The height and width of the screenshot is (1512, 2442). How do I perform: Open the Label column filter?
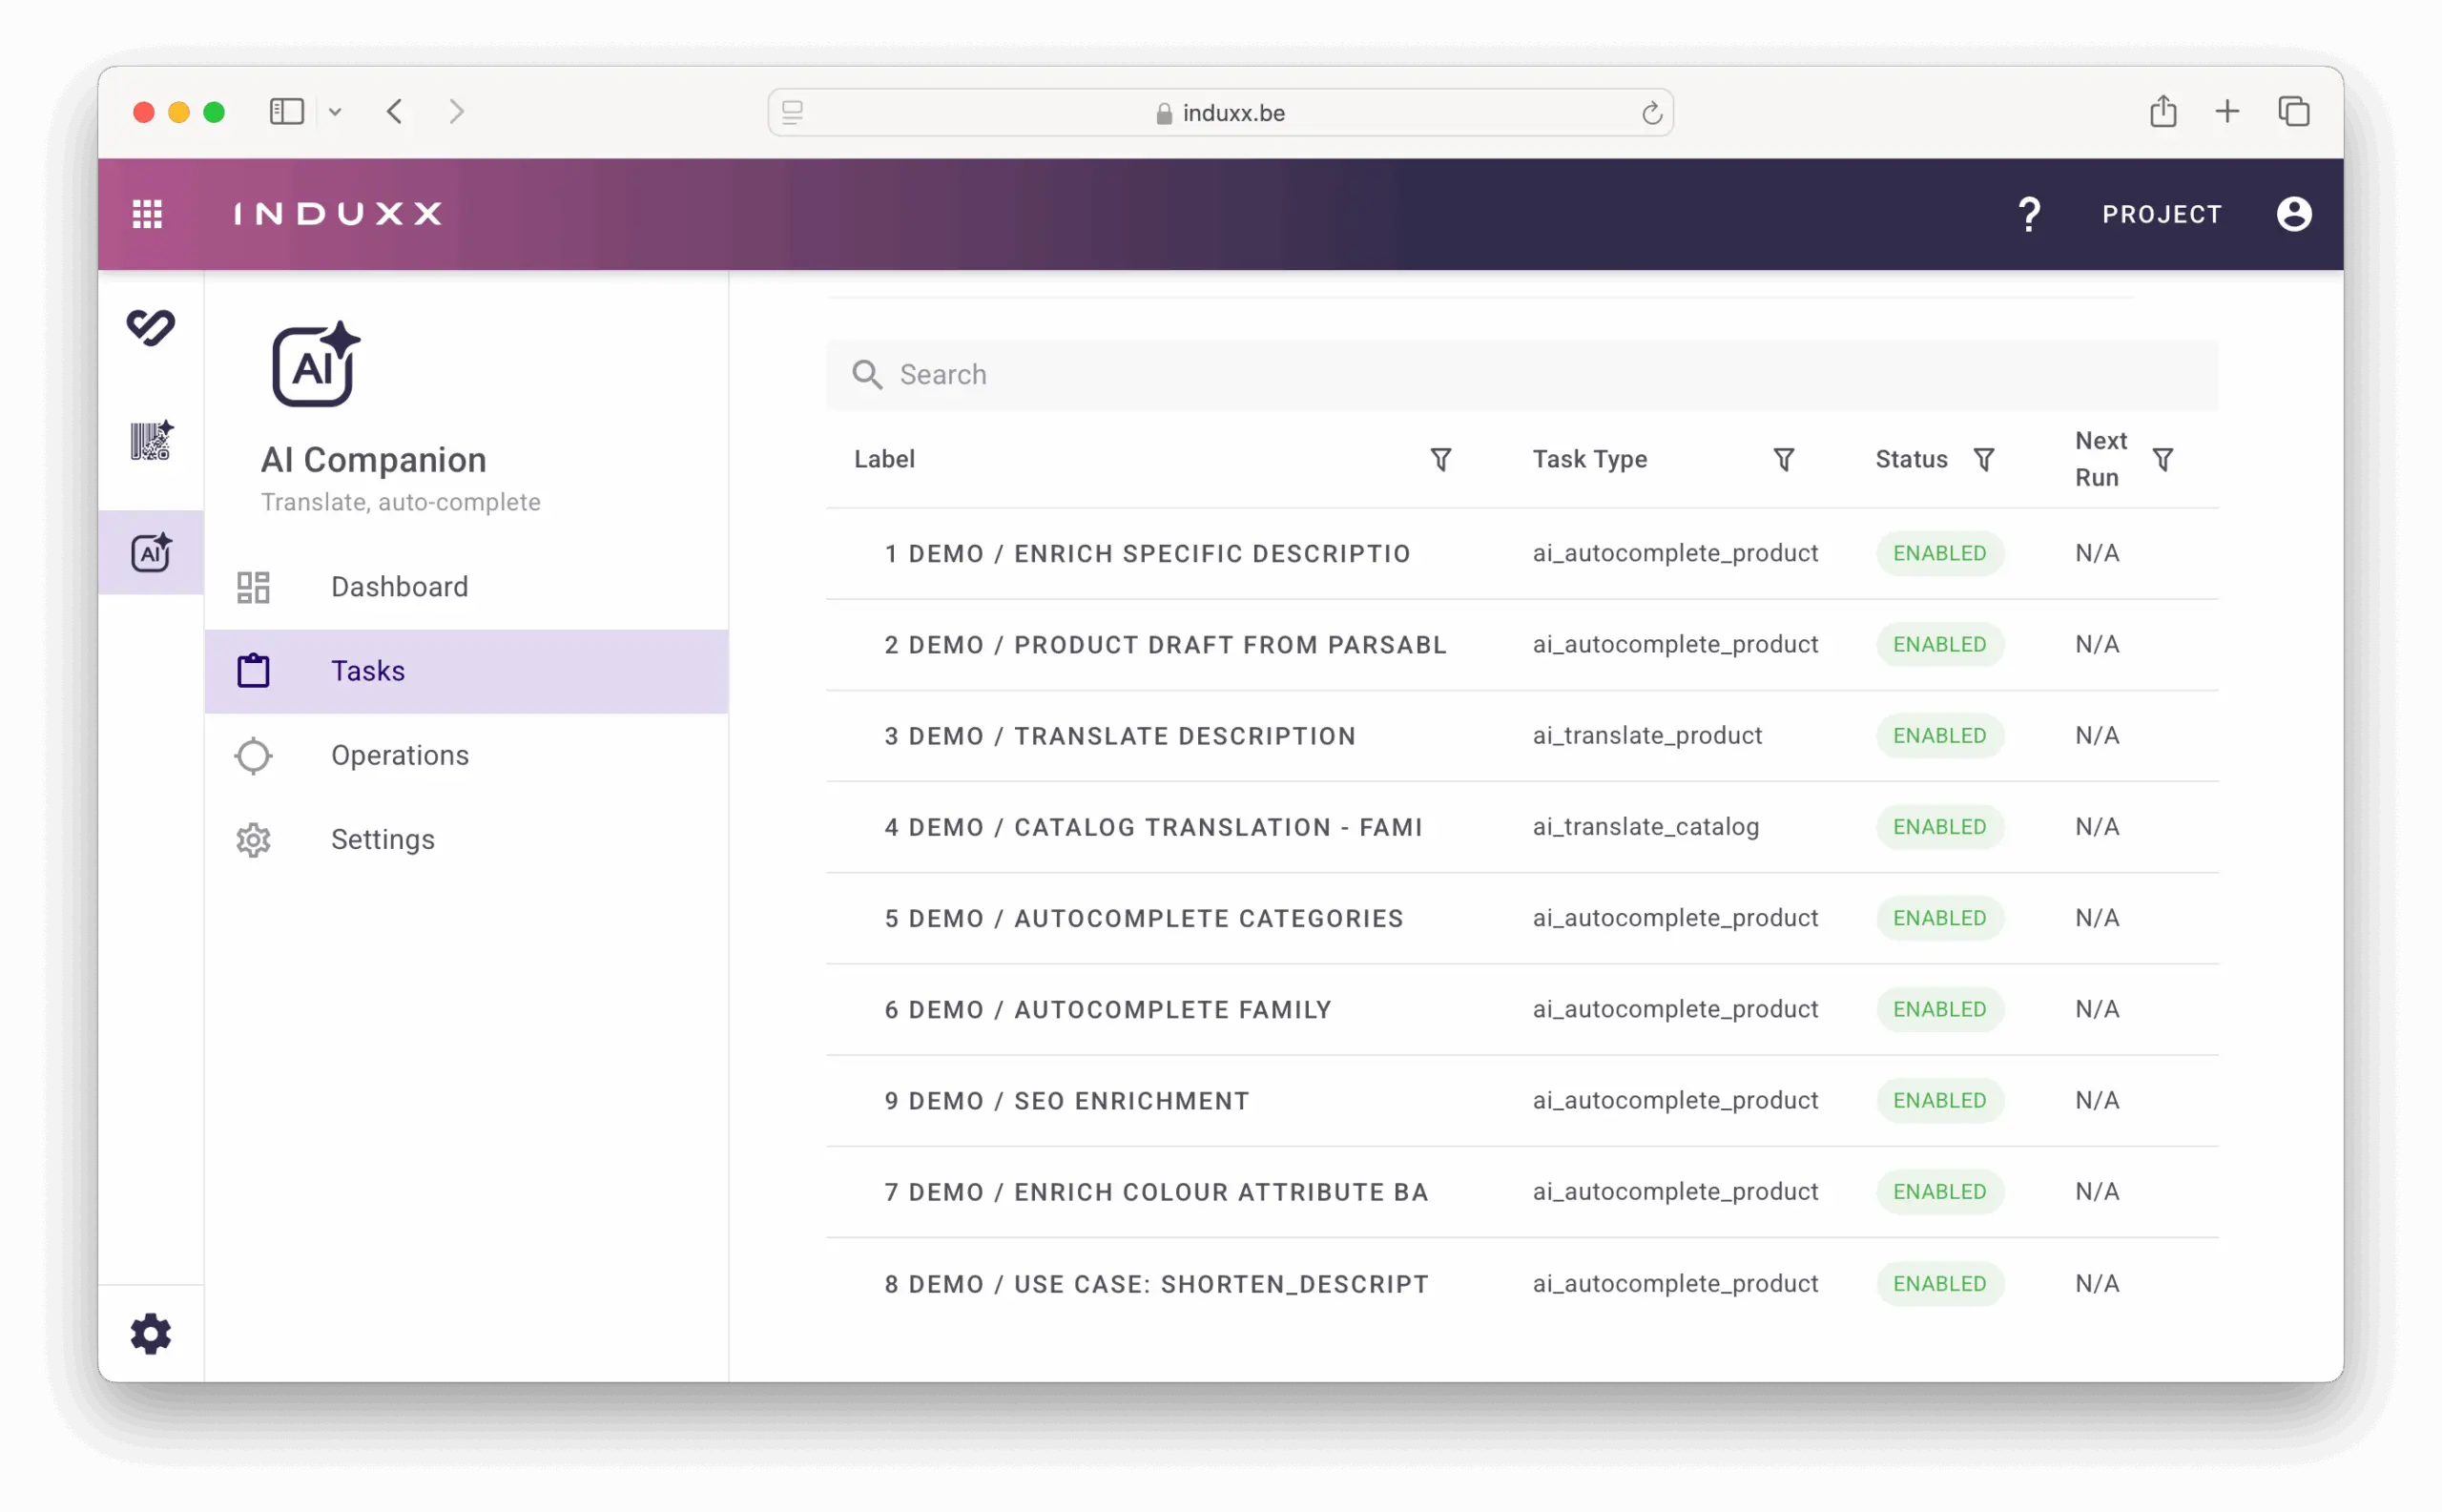point(1440,459)
